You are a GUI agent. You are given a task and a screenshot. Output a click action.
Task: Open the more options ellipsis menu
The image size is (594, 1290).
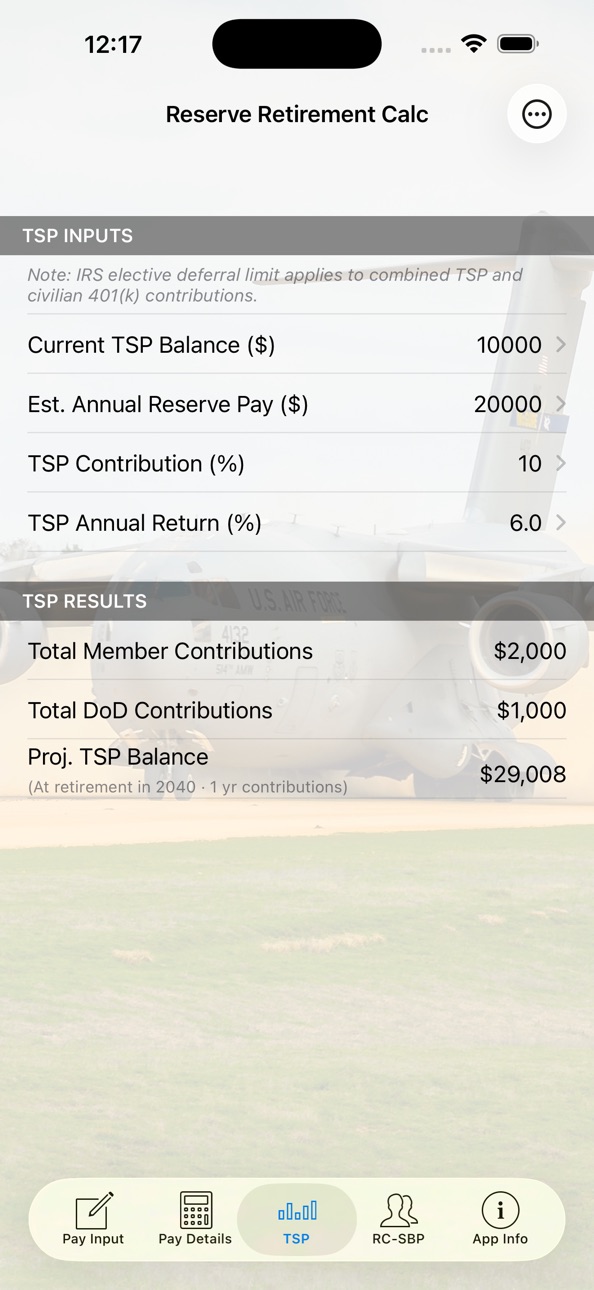coord(537,114)
